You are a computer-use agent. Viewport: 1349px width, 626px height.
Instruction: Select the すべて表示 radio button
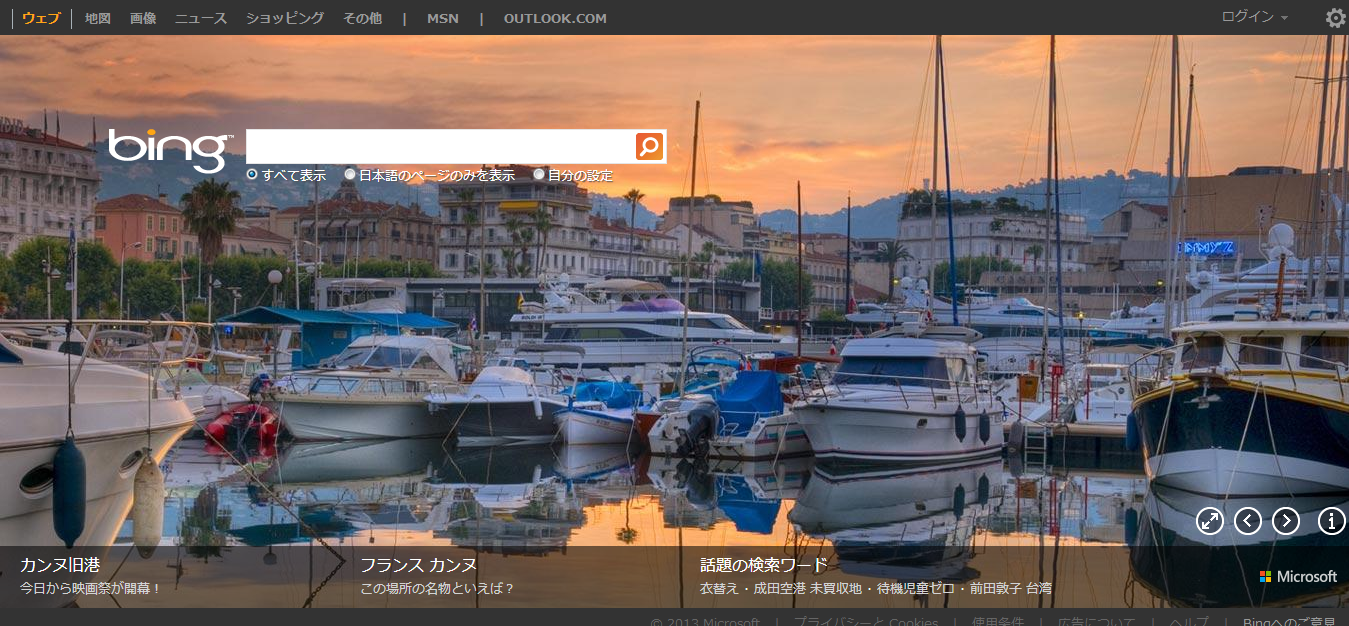coord(252,175)
